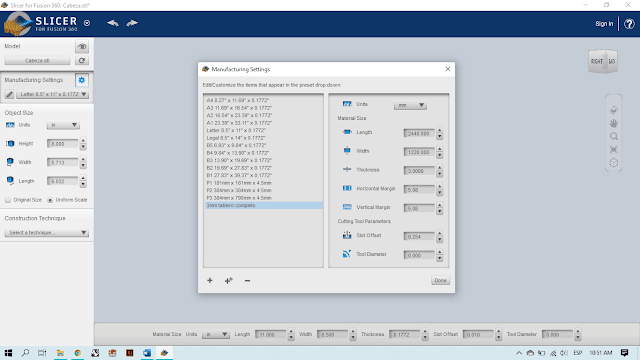The image size is (640, 360).
Task: Click Object Size Width input field
Action: [62, 162]
